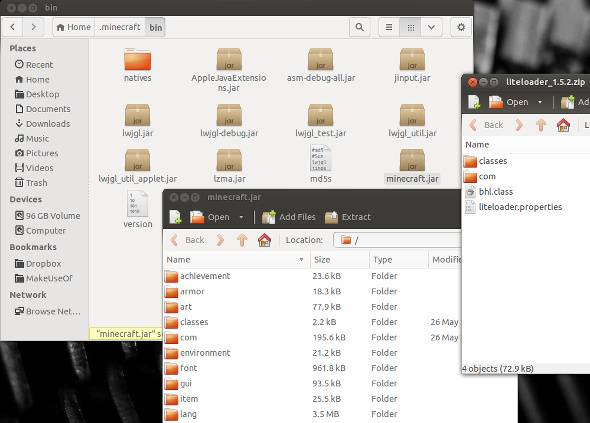
Task: Select asm-debug-all.jar file icon
Action: point(321,59)
